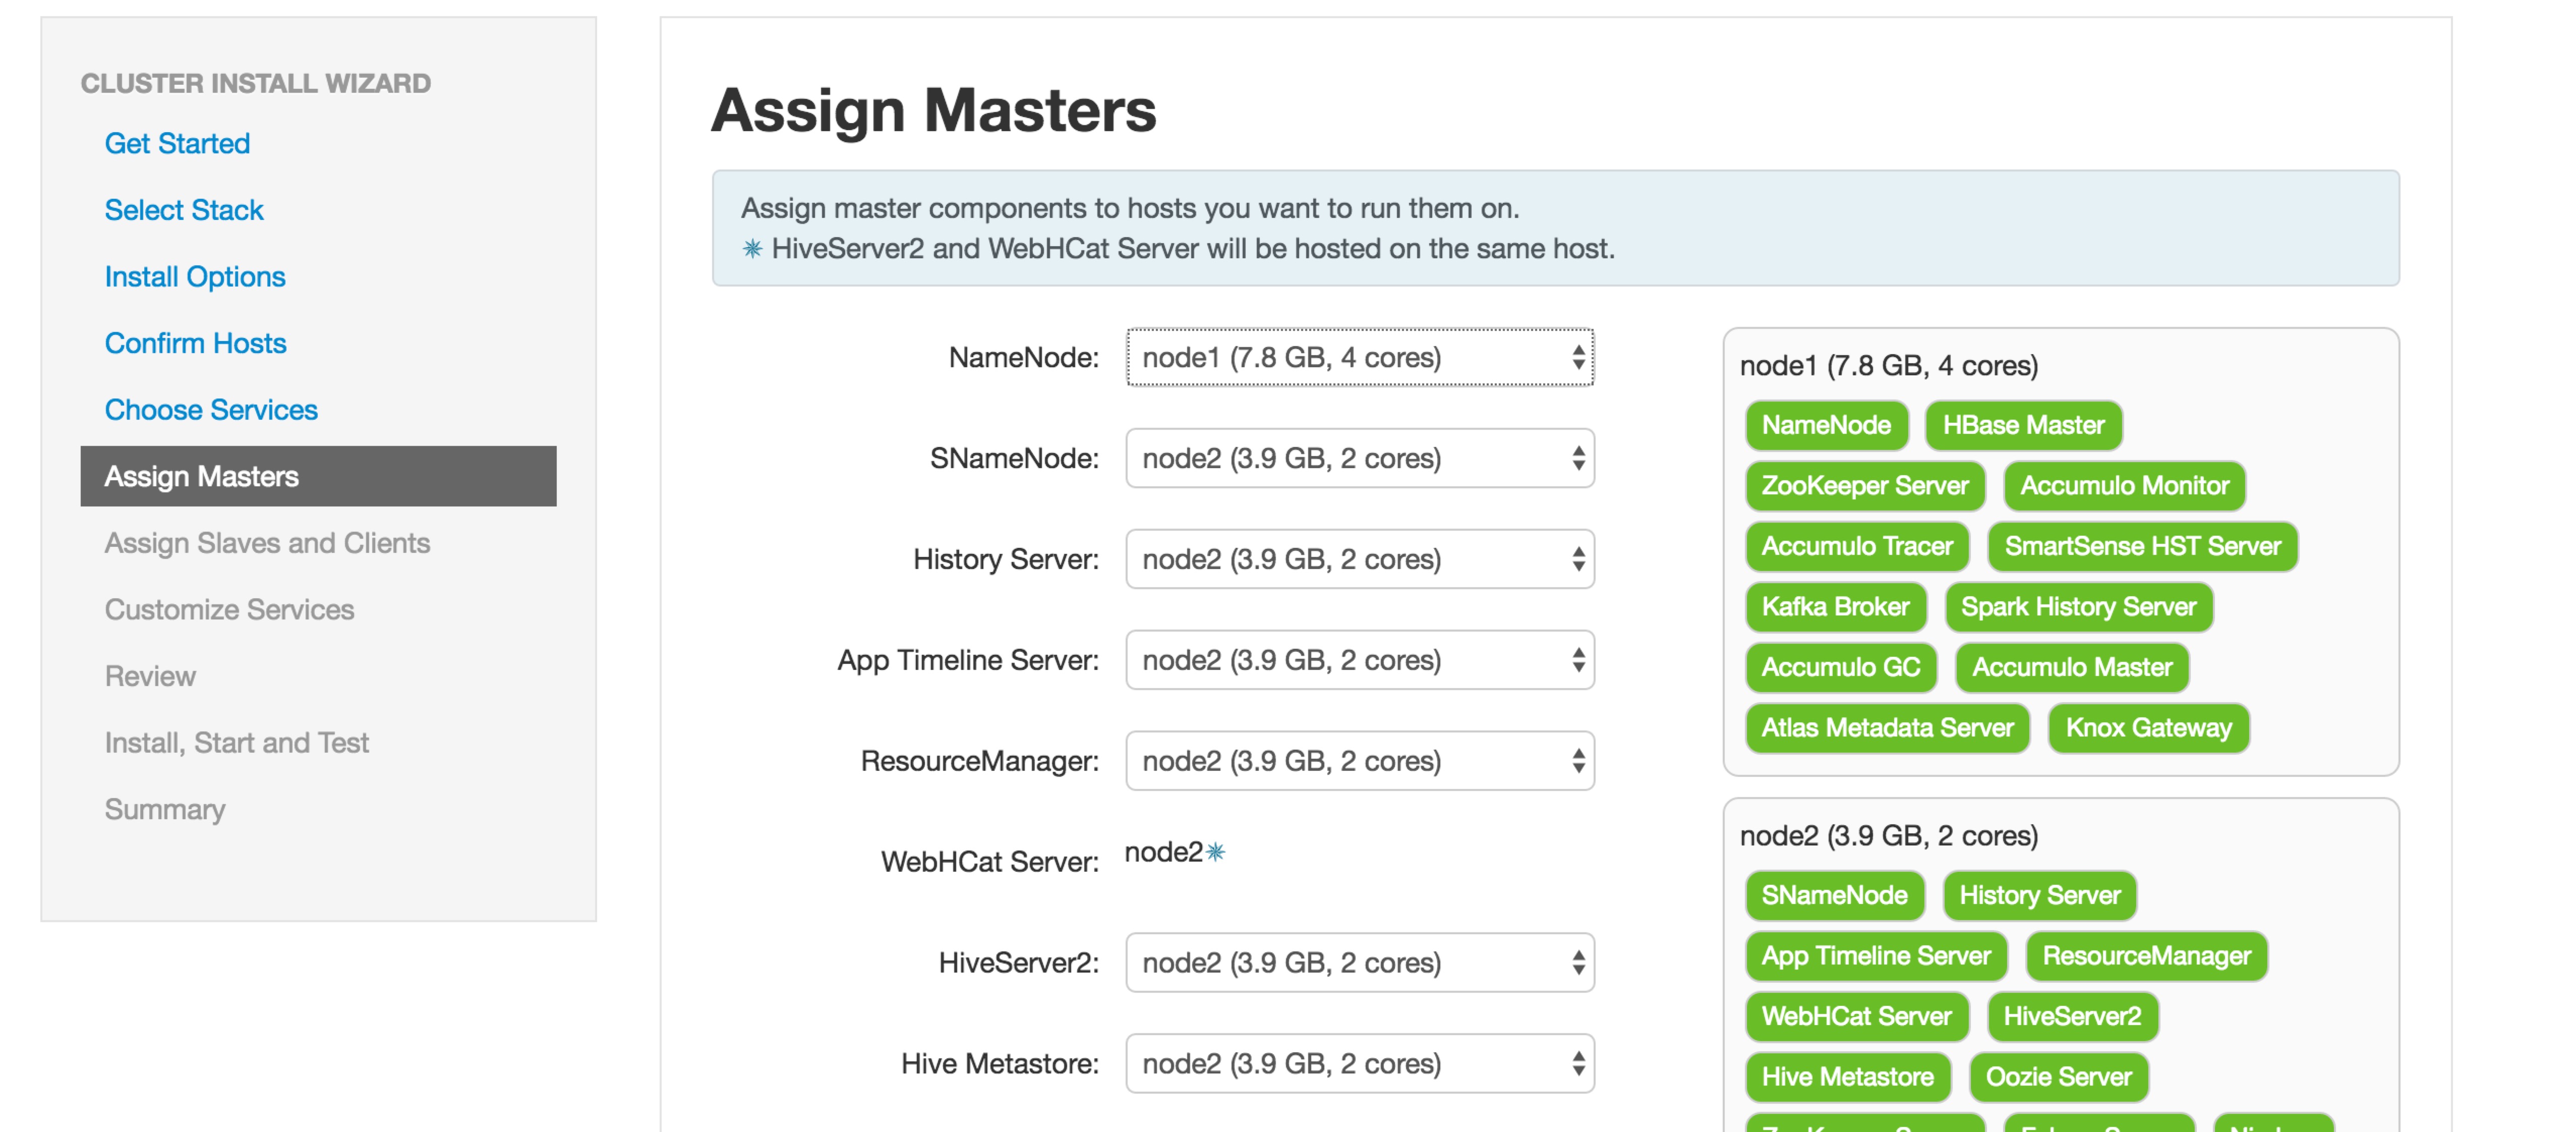The image size is (2576, 1132).
Task: Expand the History Server host selector
Action: [x=1359, y=559]
